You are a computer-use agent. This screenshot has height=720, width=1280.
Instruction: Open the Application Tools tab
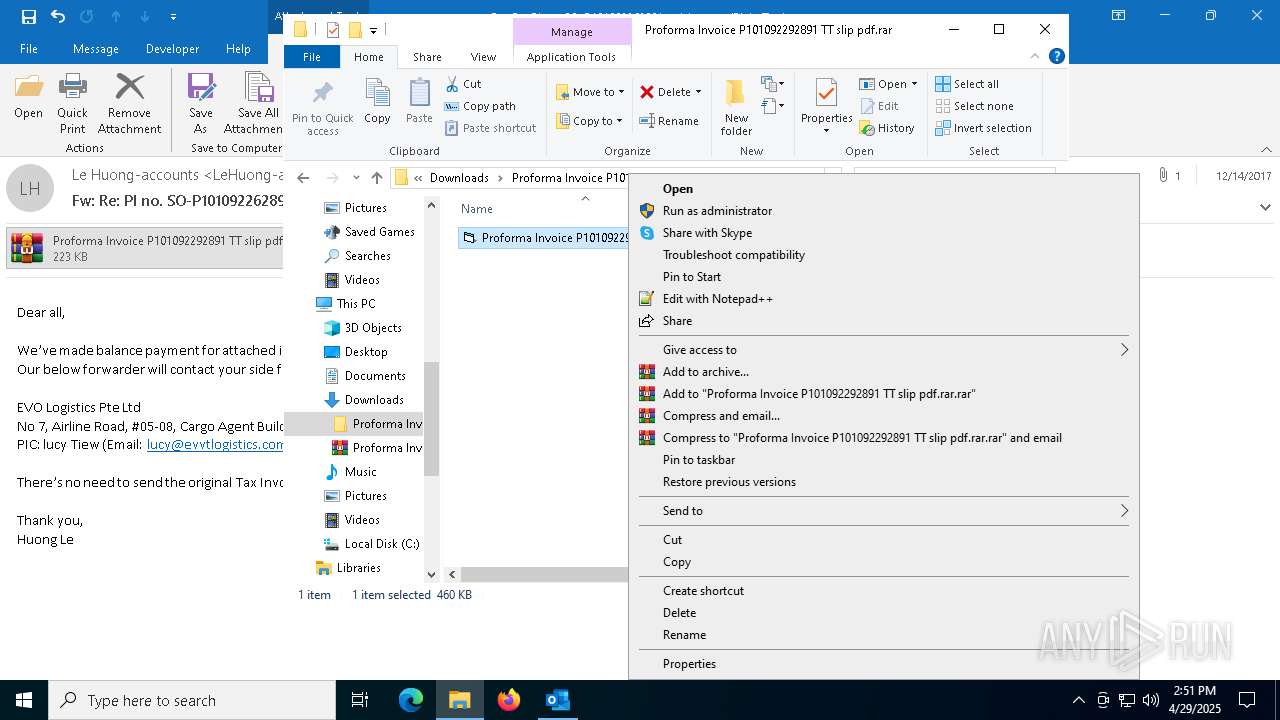571,57
